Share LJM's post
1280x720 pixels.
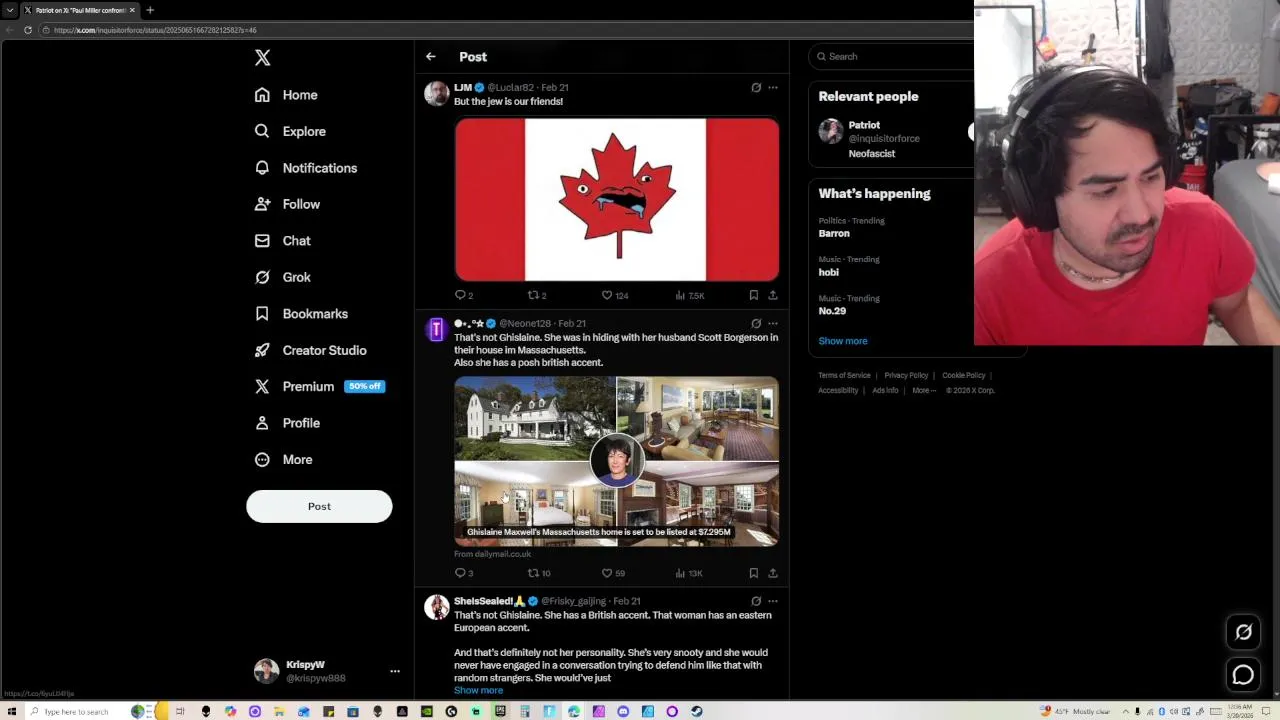[x=773, y=295]
